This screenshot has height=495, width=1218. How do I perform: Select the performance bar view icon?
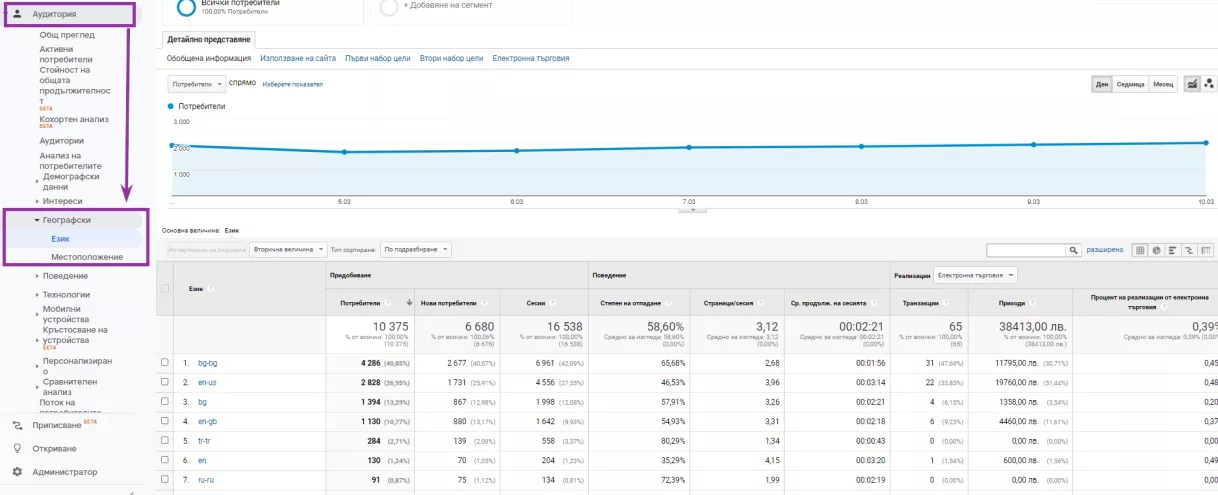point(1172,250)
